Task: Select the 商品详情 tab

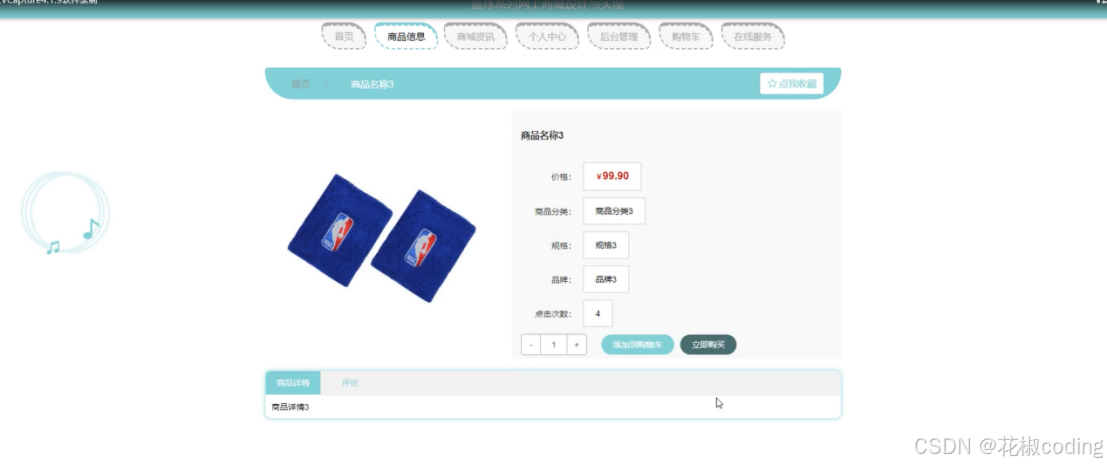Action: coord(293,383)
